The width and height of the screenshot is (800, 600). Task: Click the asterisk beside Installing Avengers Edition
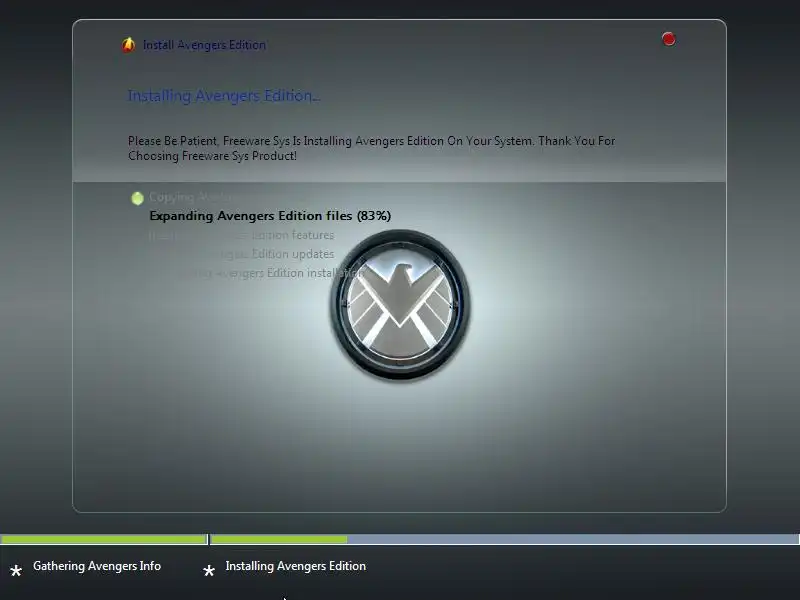coord(209,571)
